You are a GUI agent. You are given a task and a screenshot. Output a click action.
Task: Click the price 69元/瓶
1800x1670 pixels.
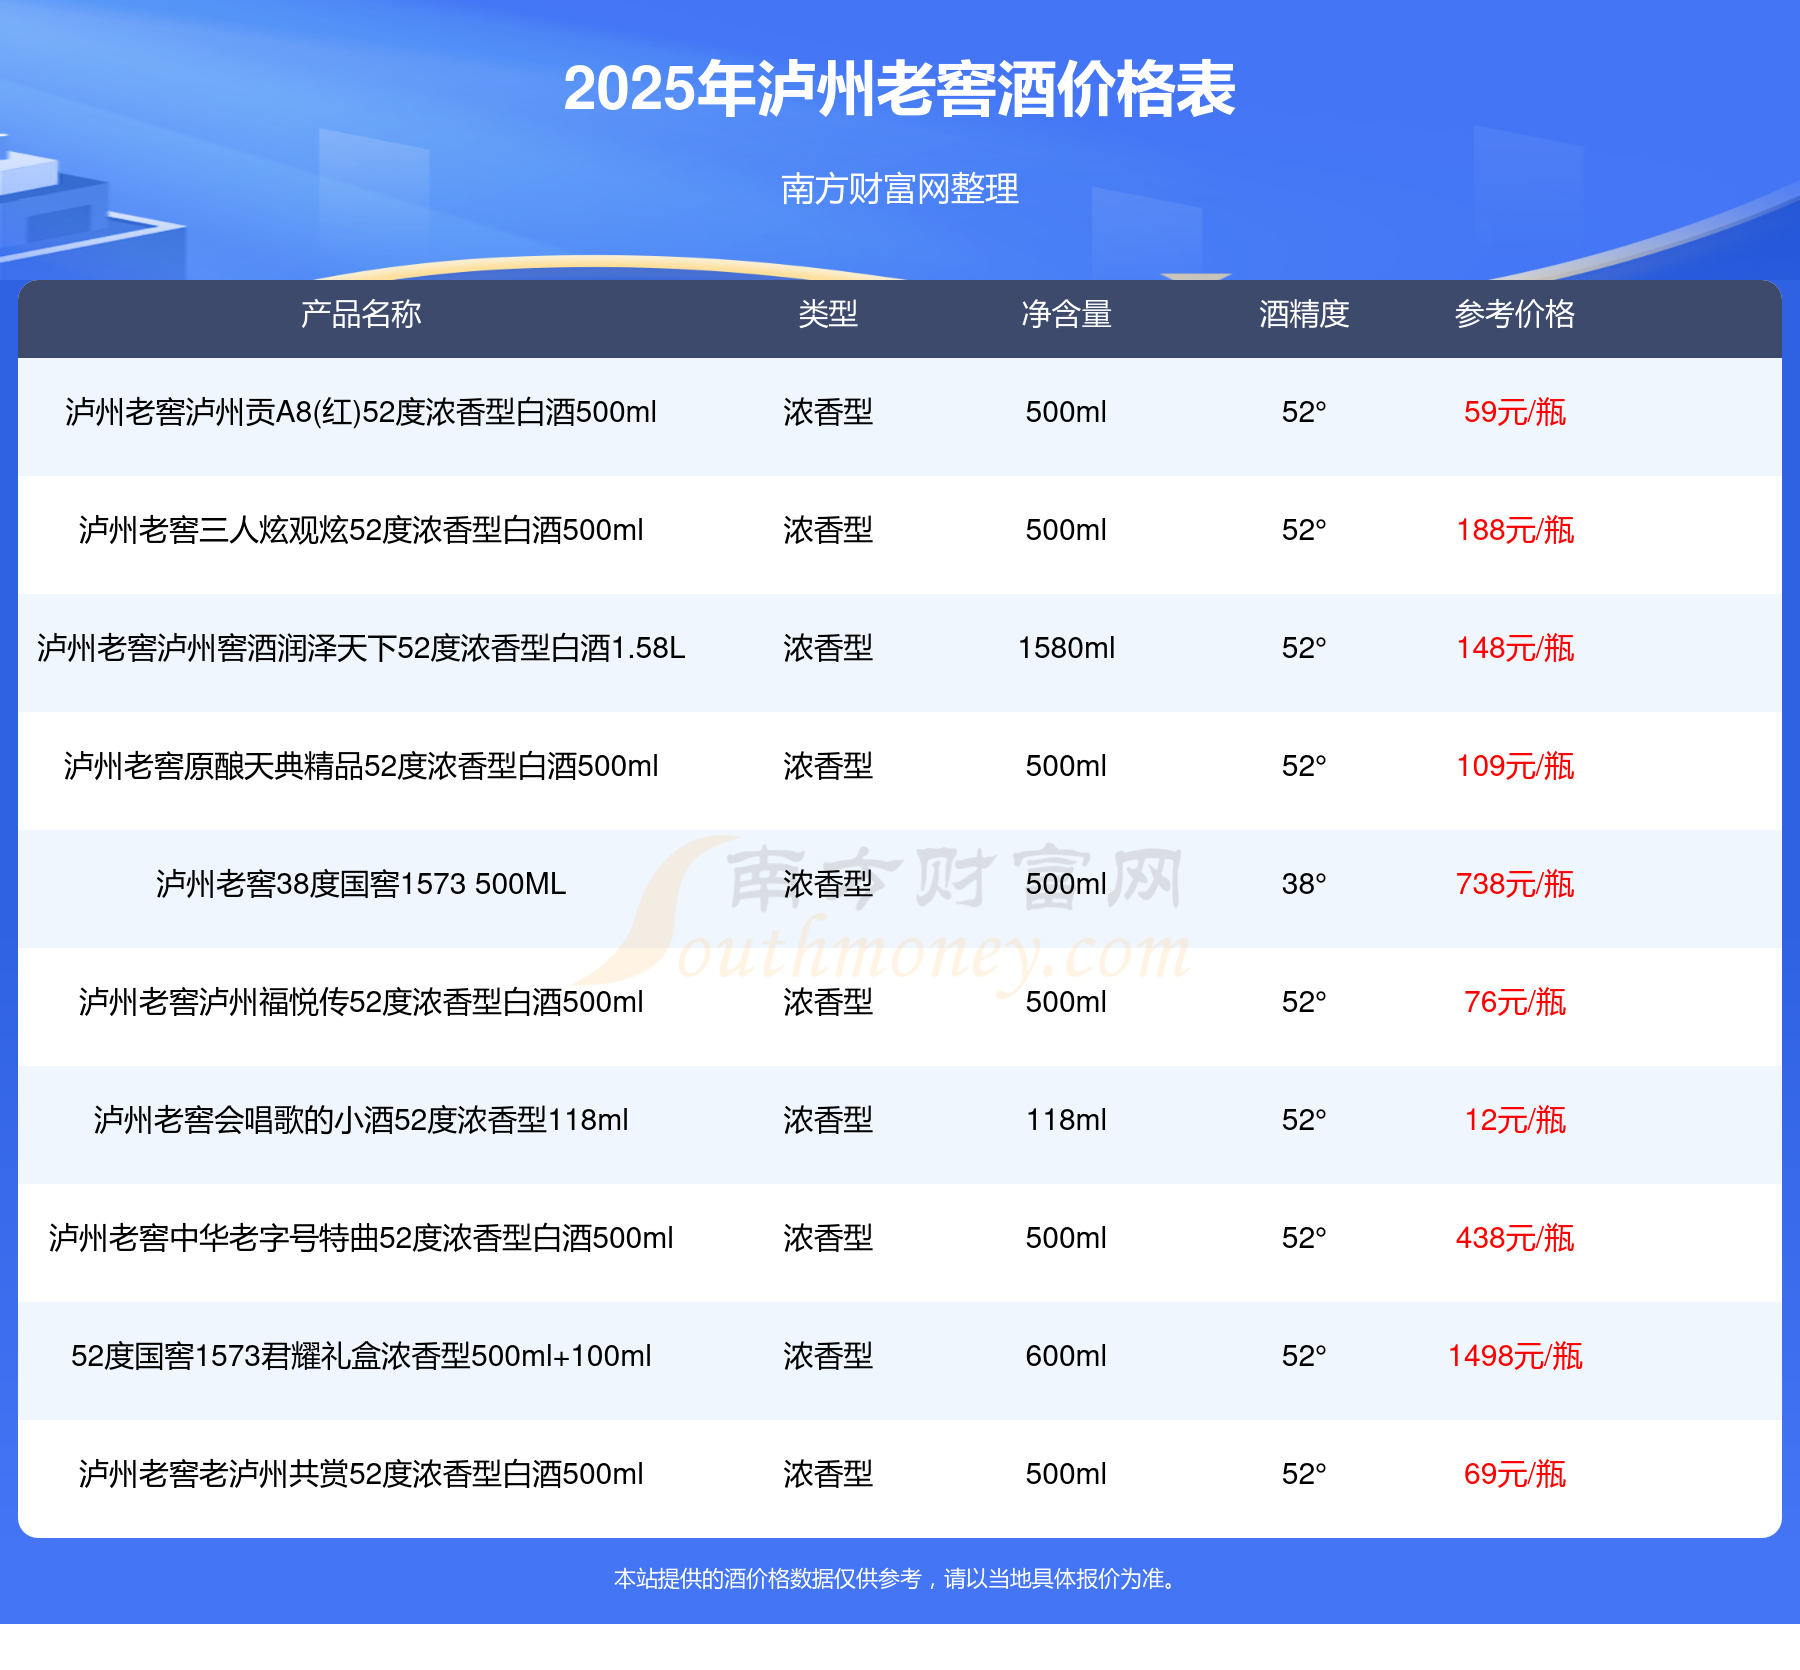click(1515, 1474)
